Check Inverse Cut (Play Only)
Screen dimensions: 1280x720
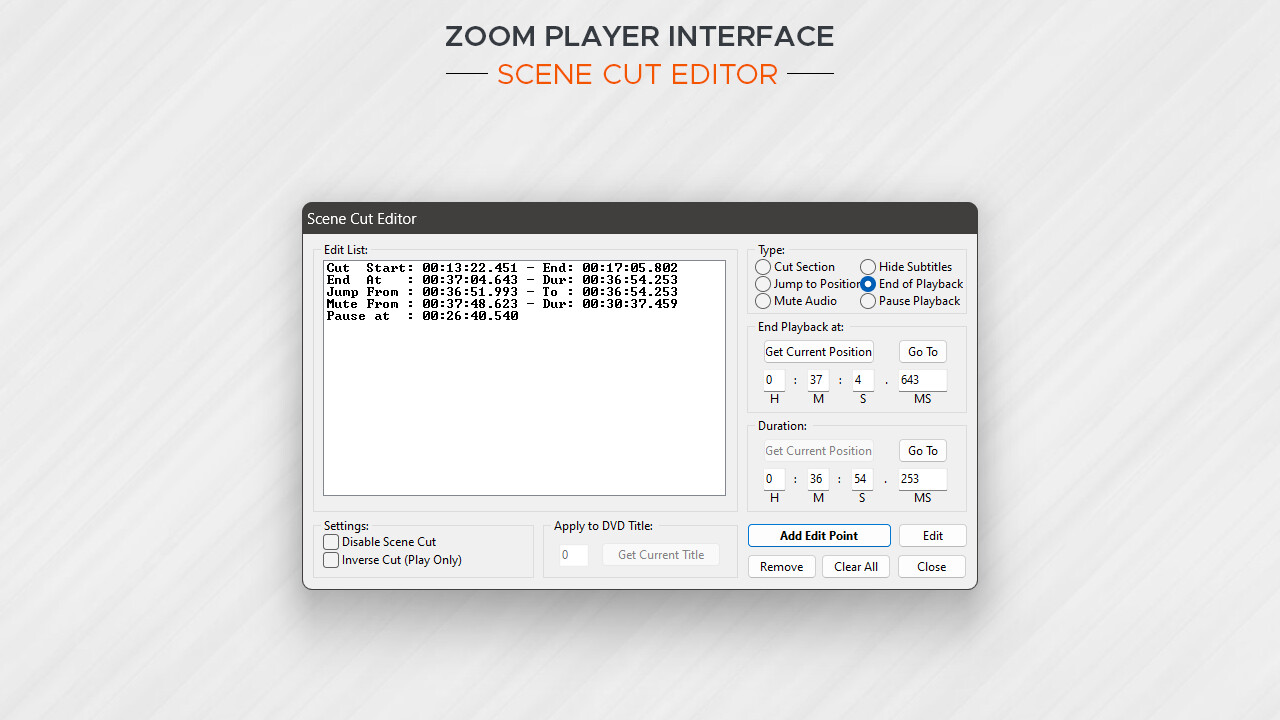331,560
